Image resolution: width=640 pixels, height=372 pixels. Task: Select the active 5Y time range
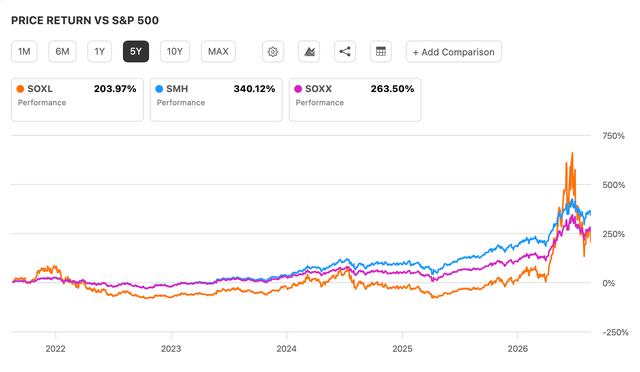[136, 52]
